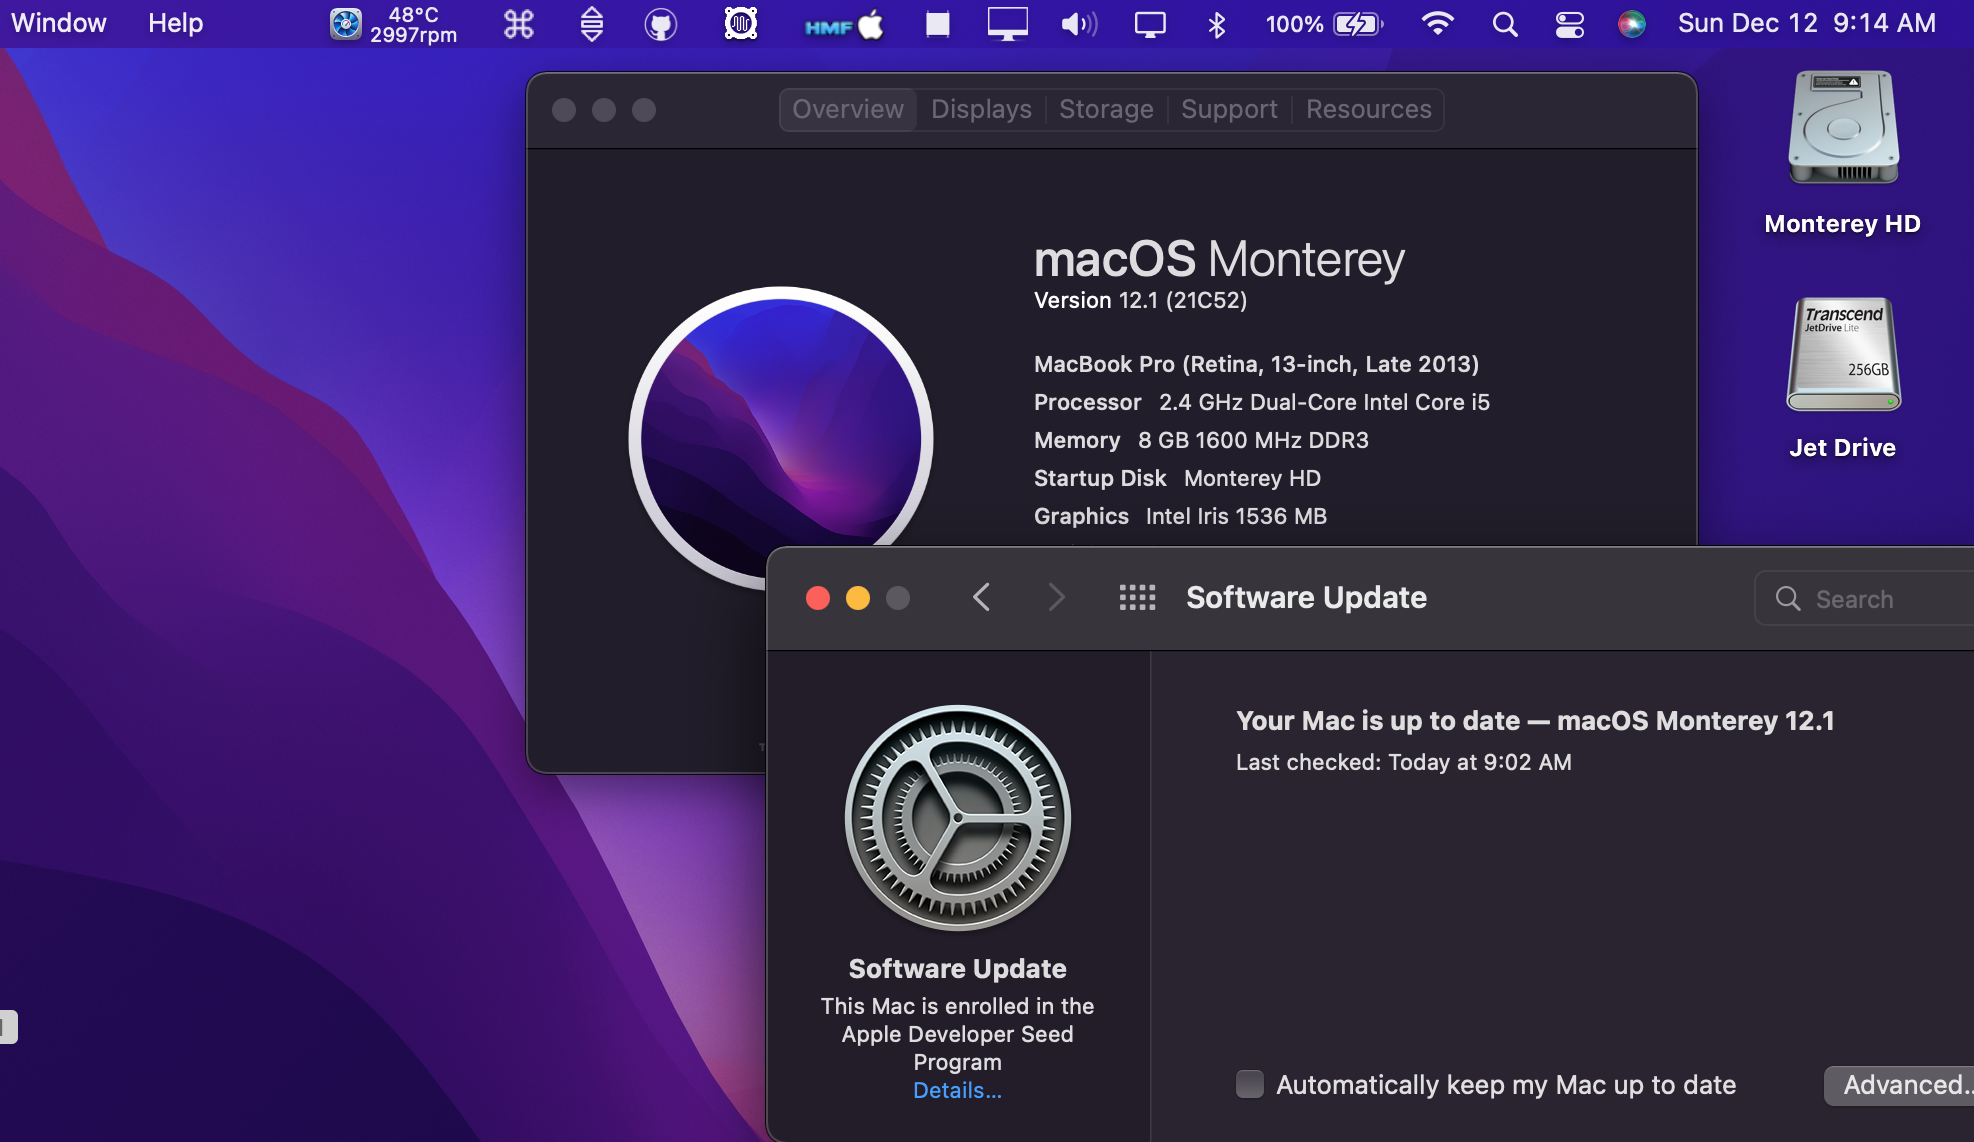Switch to the Displays tab
The image size is (1974, 1142).
click(x=981, y=109)
